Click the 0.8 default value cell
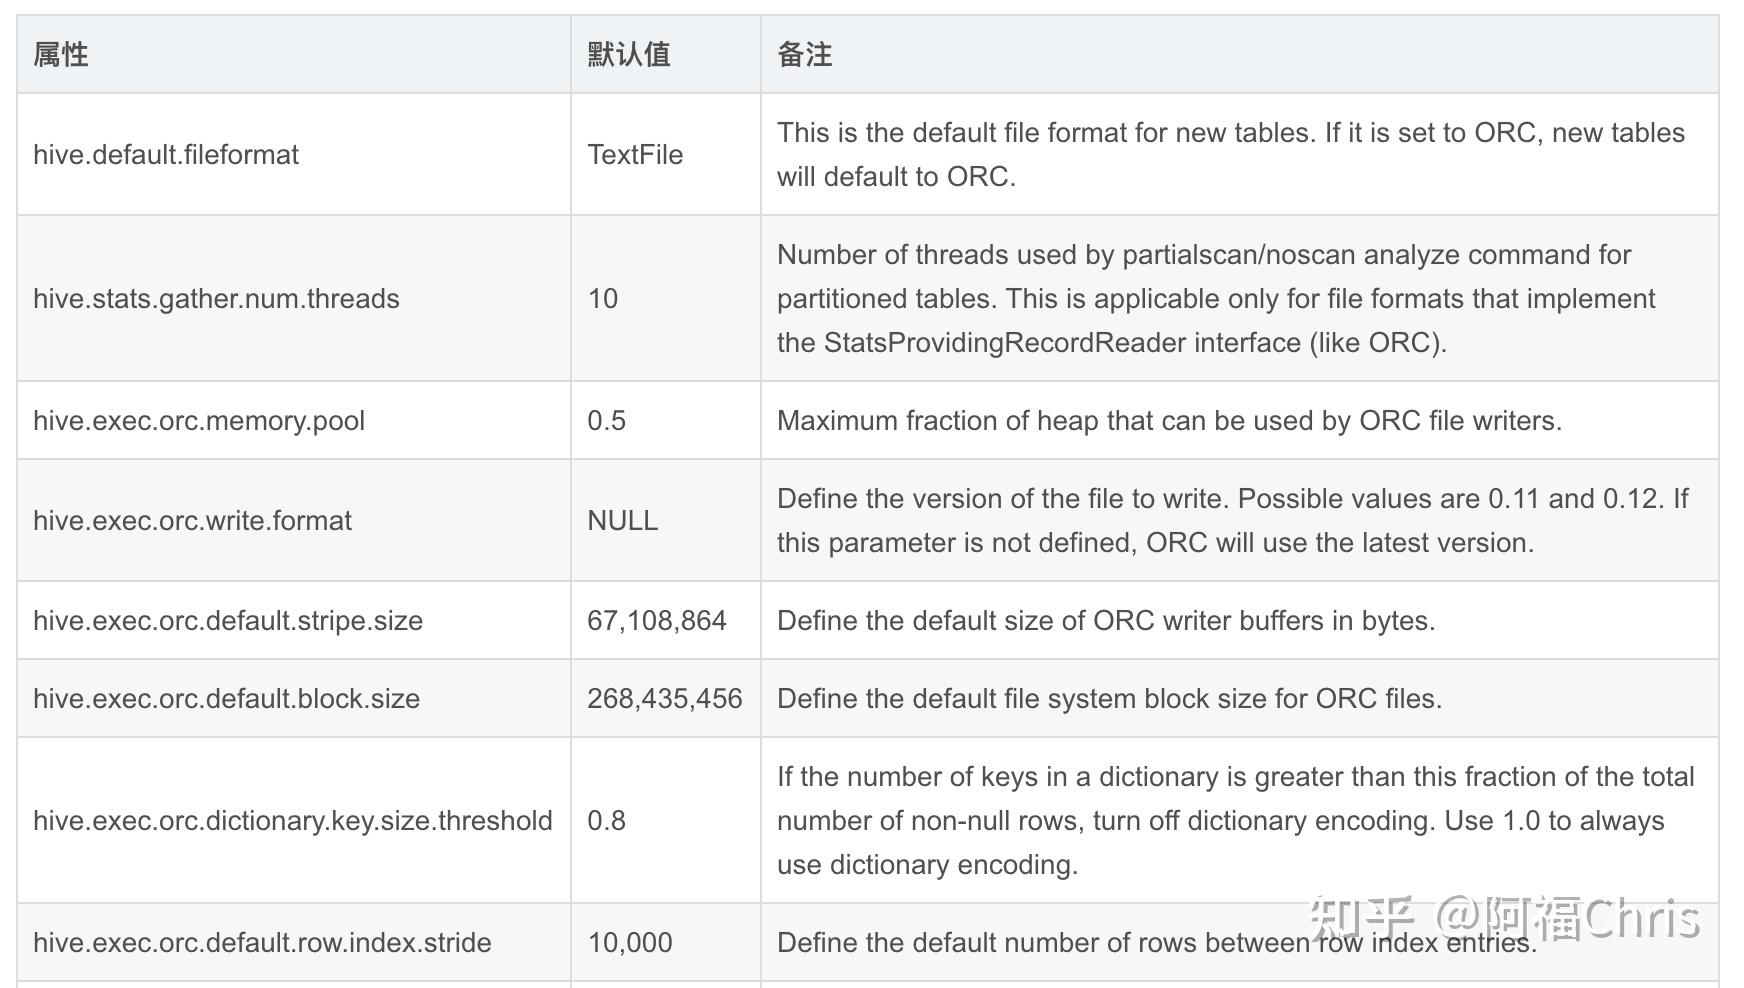Screen dimensions: 1744x988 [x=607, y=821]
